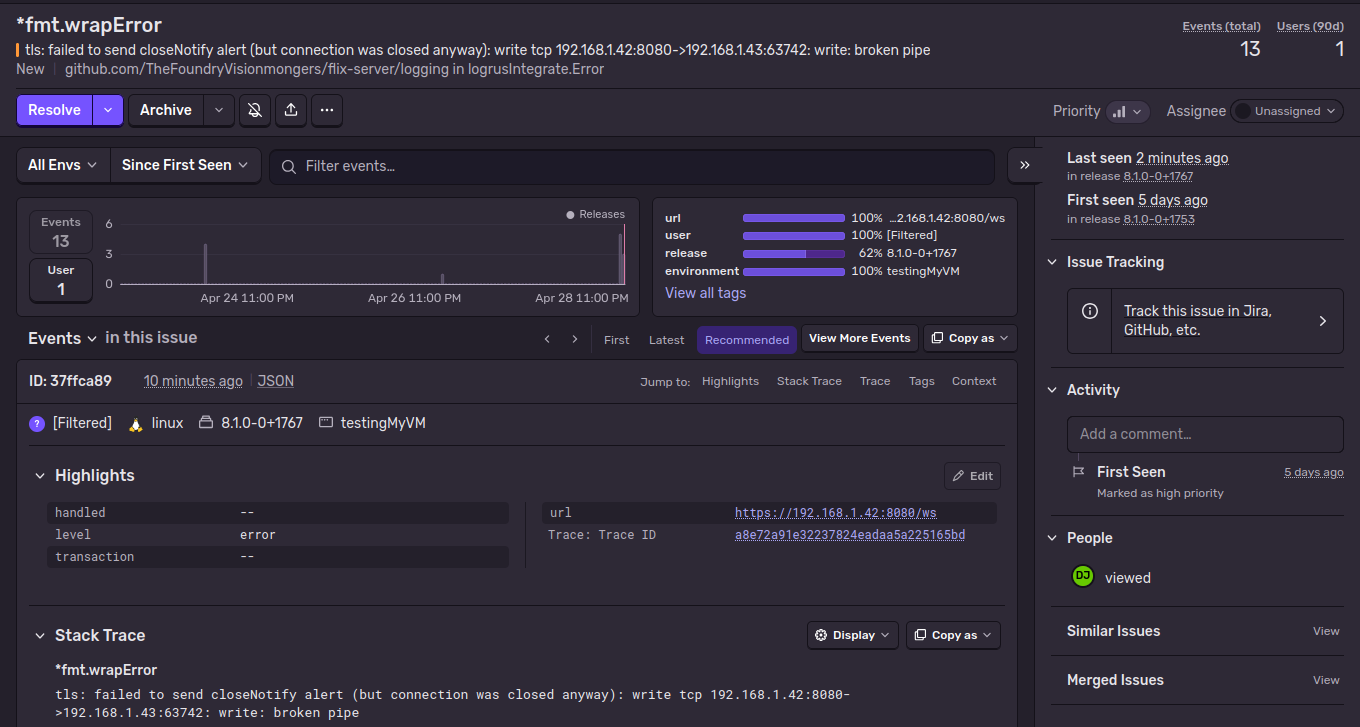Click the DJ user avatar

[x=1083, y=576]
